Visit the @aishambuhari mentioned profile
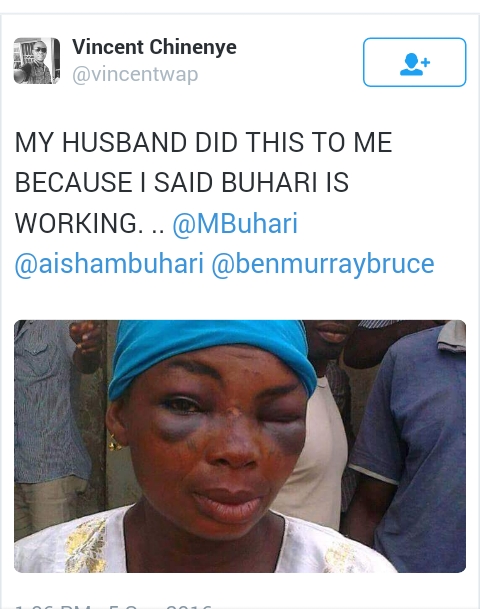 tap(109, 264)
